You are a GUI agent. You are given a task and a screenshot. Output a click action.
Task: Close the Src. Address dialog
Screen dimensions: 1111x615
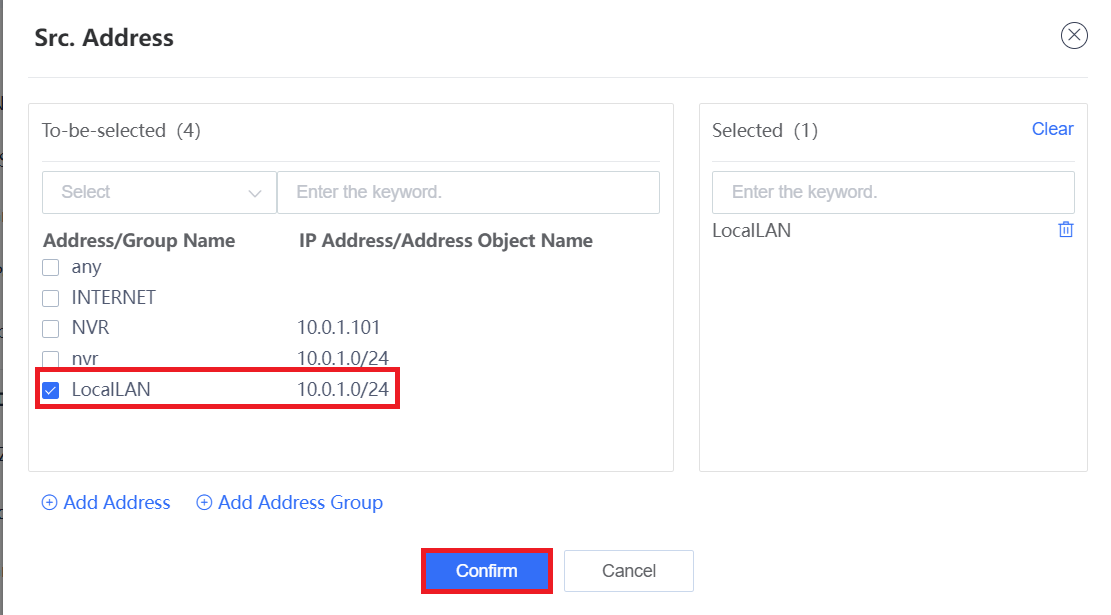[1073, 35]
